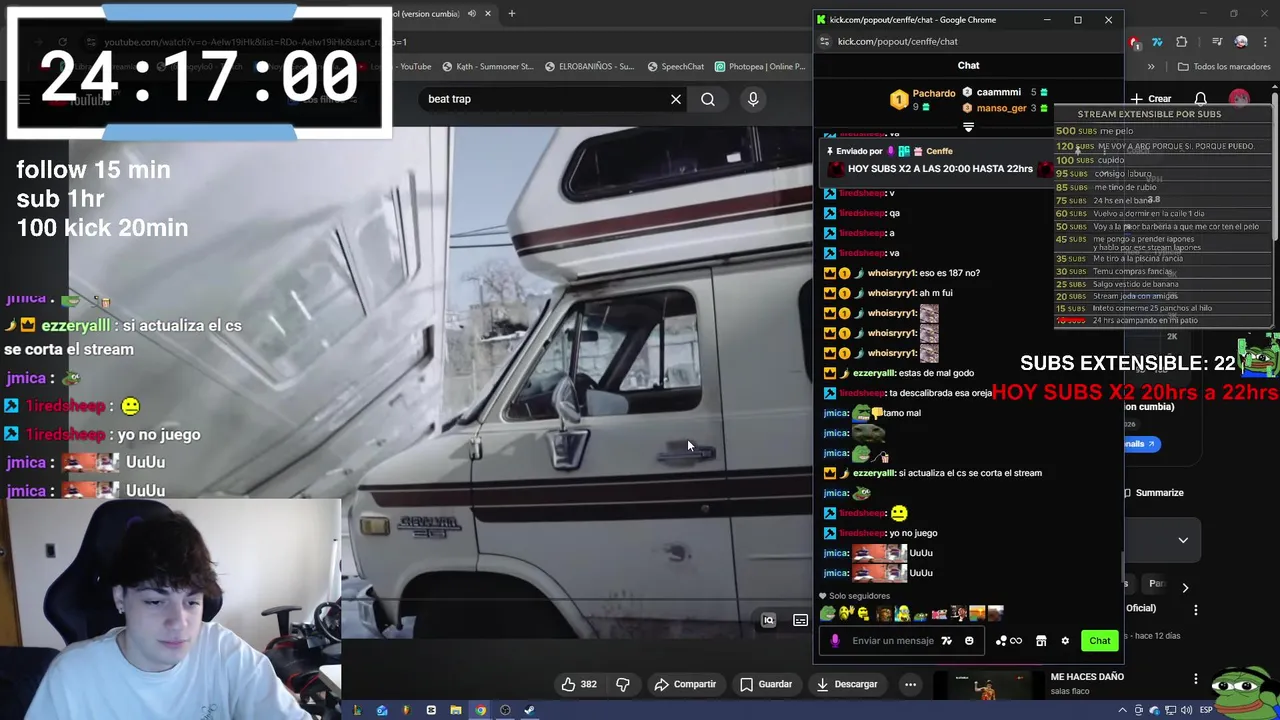Mute the YouTube tab audio icon

(x=472, y=14)
